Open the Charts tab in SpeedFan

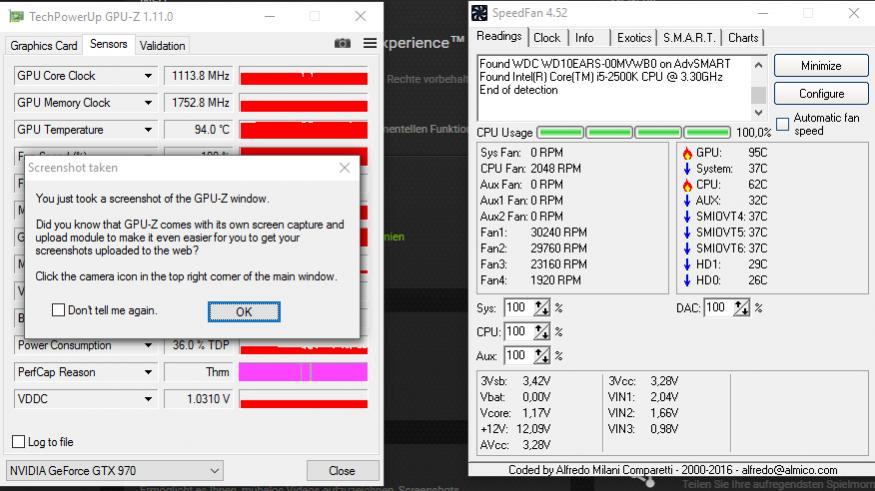[x=743, y=38]
